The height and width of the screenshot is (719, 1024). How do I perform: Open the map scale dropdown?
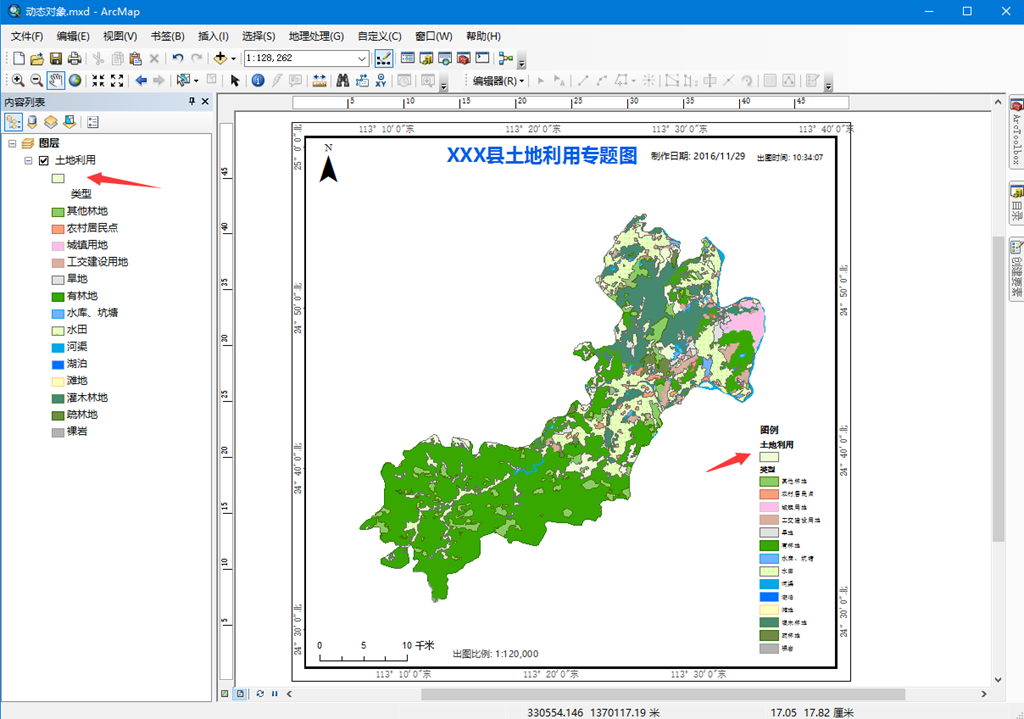(x=362, y=58)
